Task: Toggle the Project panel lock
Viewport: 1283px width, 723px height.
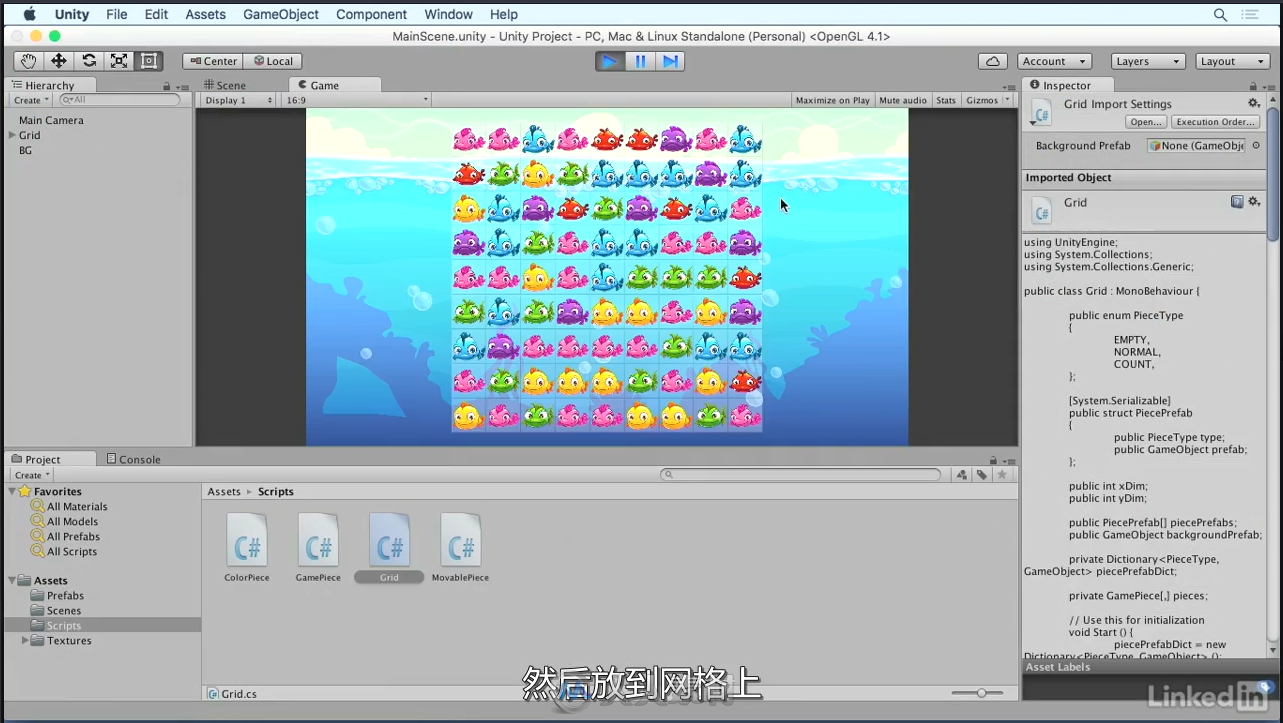Action: [x=992, y=460]
